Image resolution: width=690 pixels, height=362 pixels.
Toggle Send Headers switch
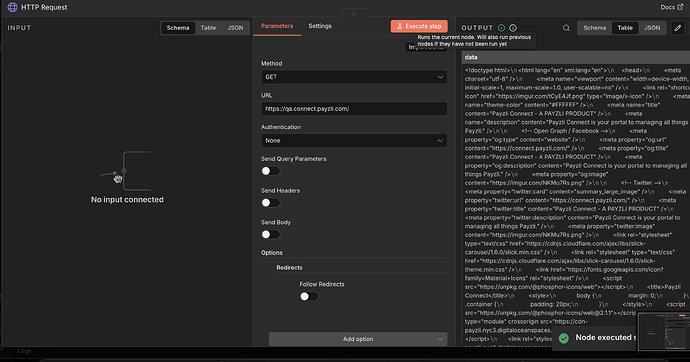271,203
